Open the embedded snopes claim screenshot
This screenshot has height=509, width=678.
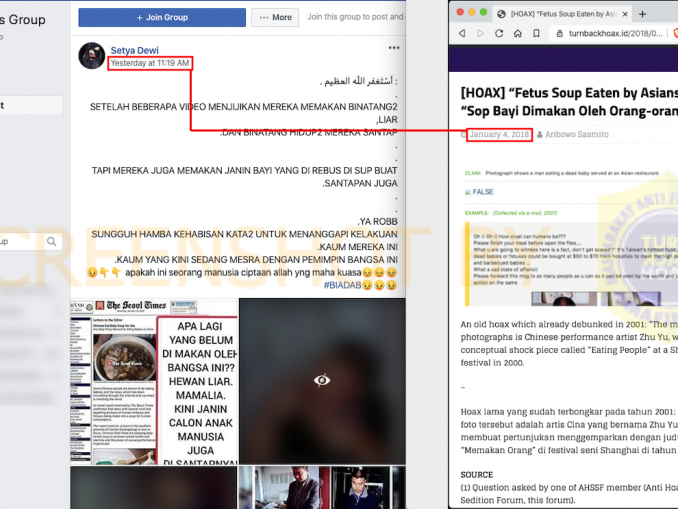(571, 238)
